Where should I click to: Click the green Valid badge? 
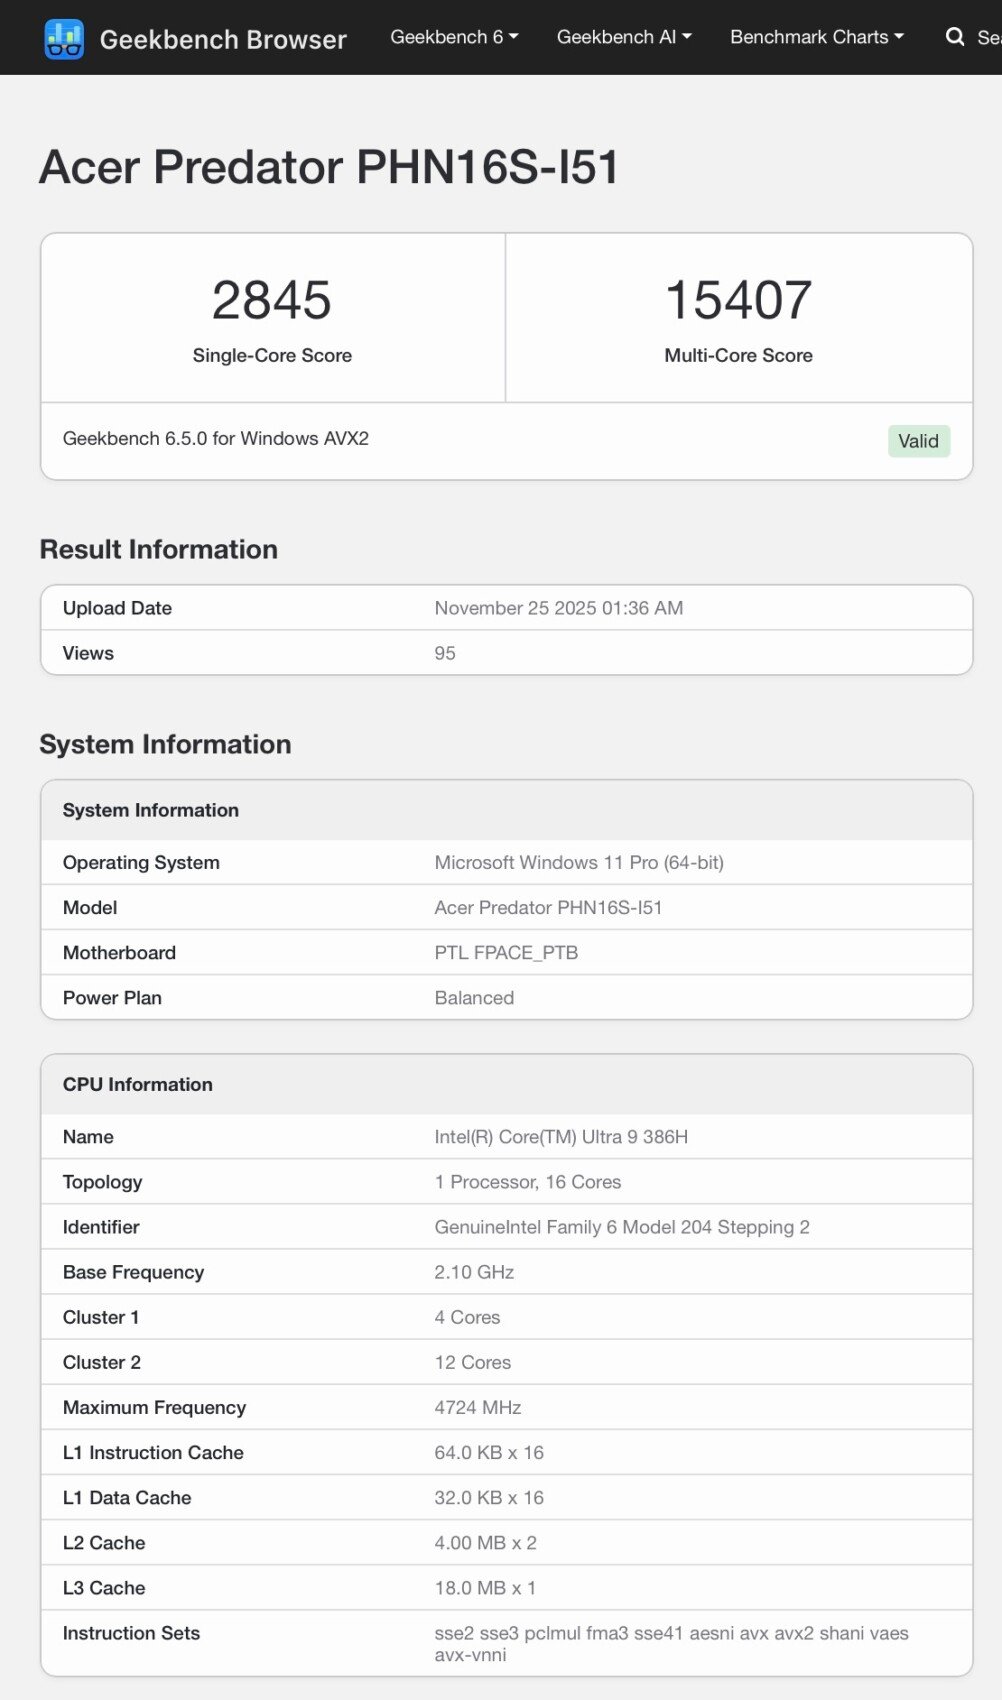tap(918, 441)
